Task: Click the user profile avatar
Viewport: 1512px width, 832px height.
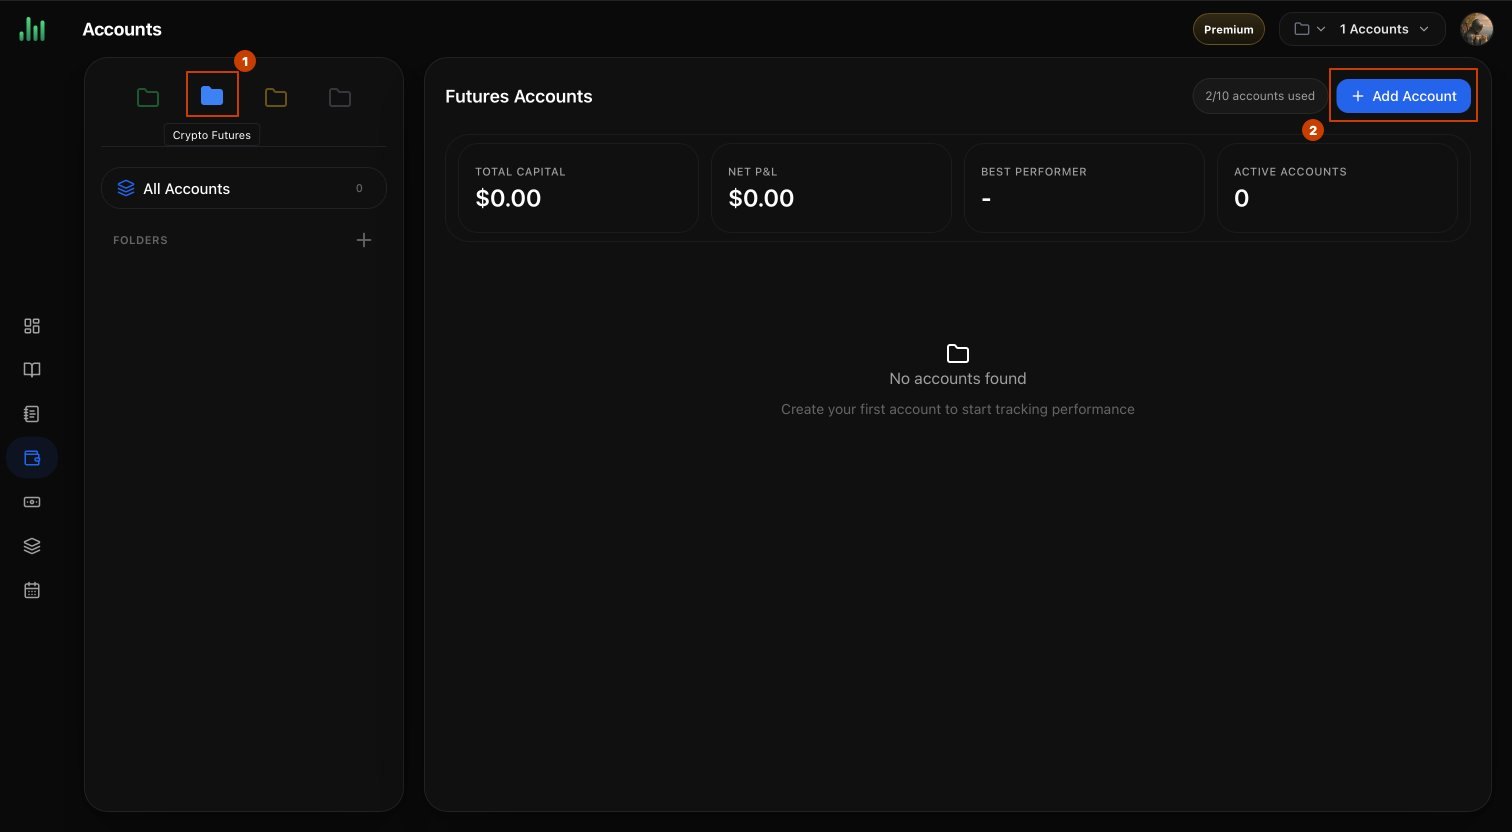Action: [x=1476, y=29]
